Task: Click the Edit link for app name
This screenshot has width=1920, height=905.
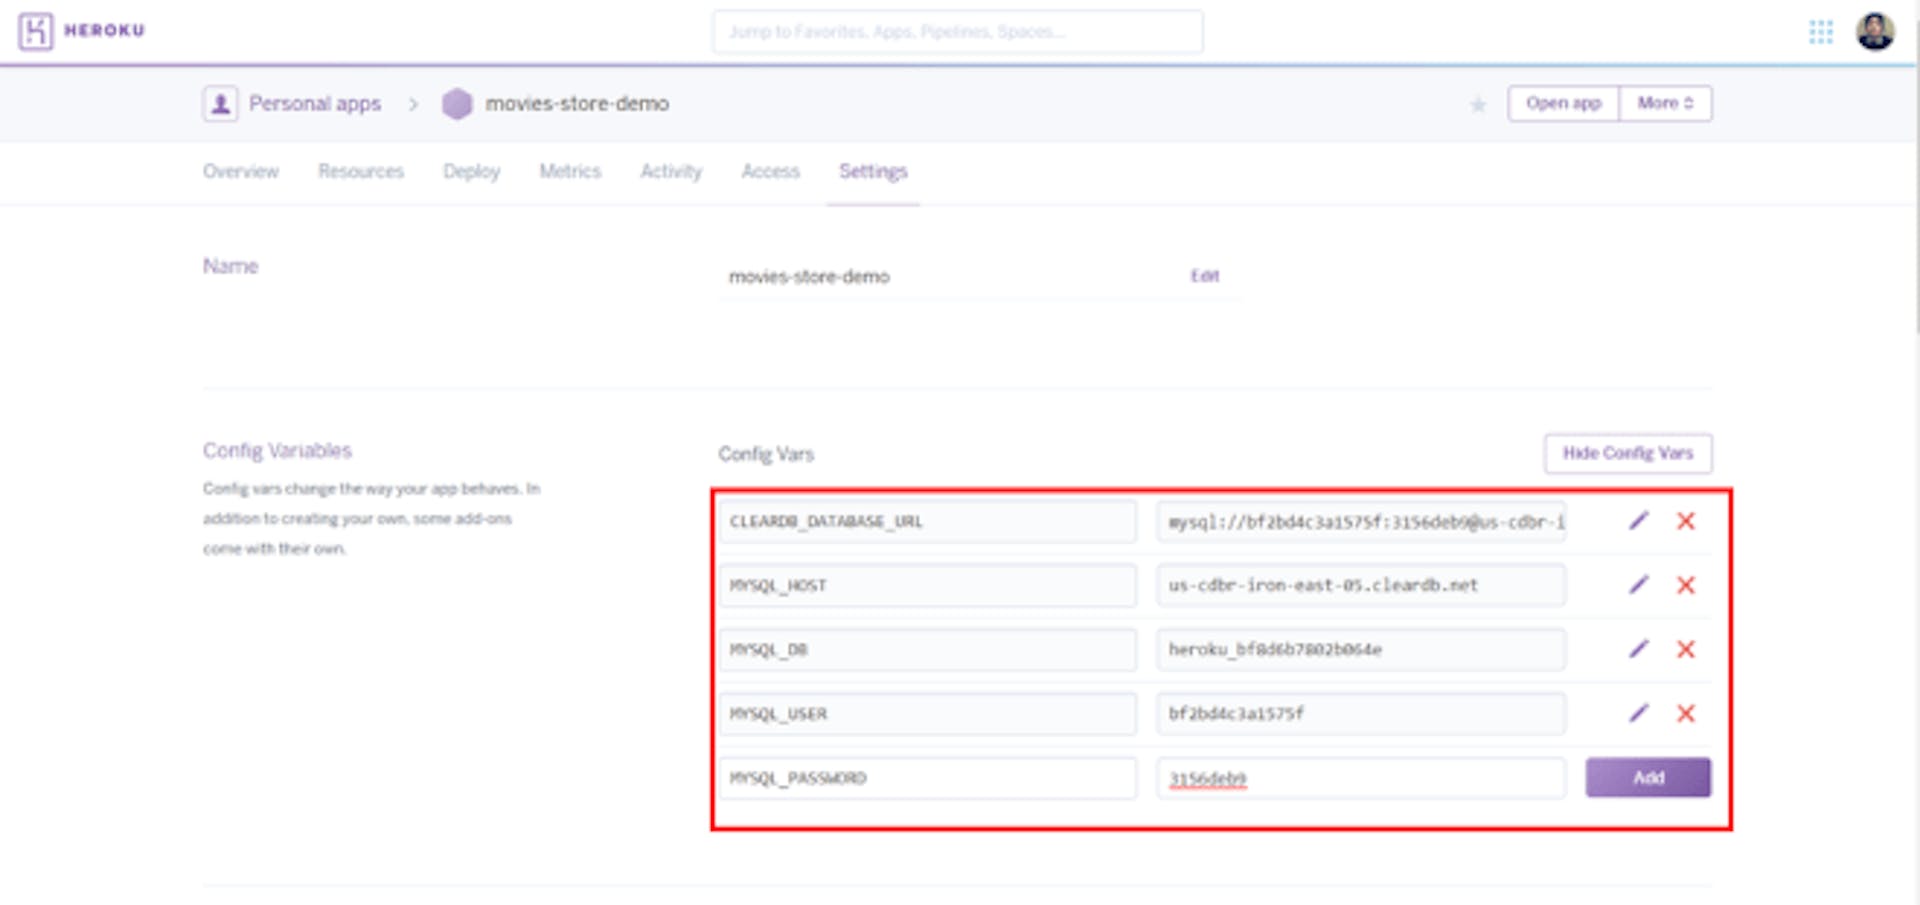Action: pos(1205,276)
